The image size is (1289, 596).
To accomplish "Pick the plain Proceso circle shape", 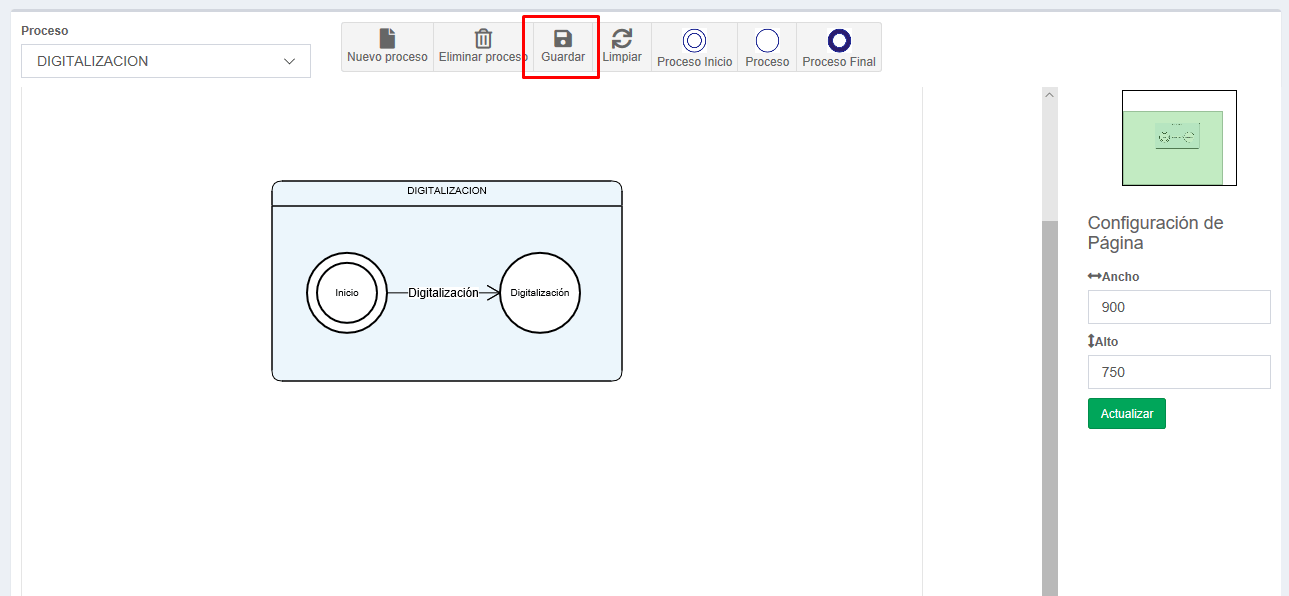I will (767, 40).
